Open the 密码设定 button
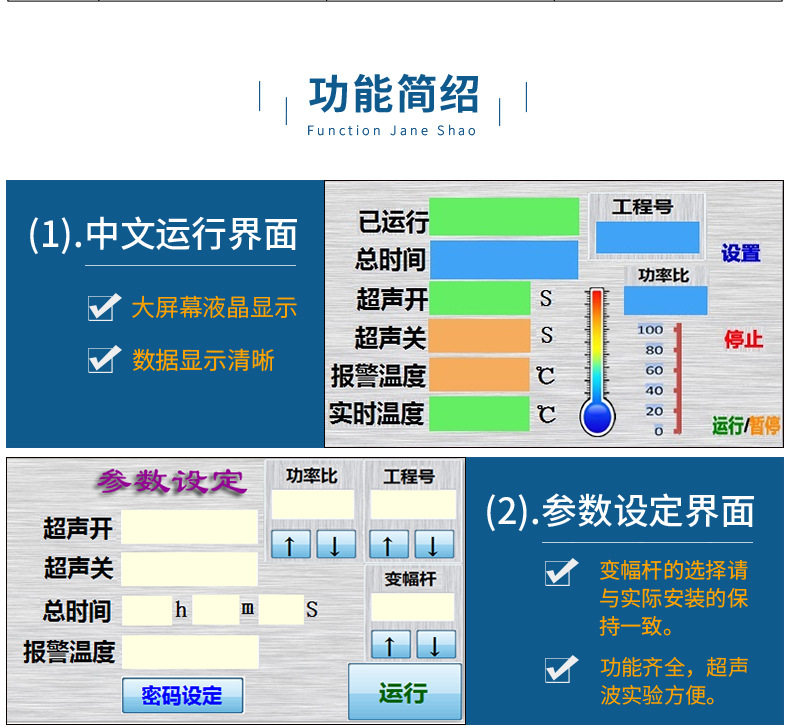The height and width of the screenshot is (728, 790). 182,695
